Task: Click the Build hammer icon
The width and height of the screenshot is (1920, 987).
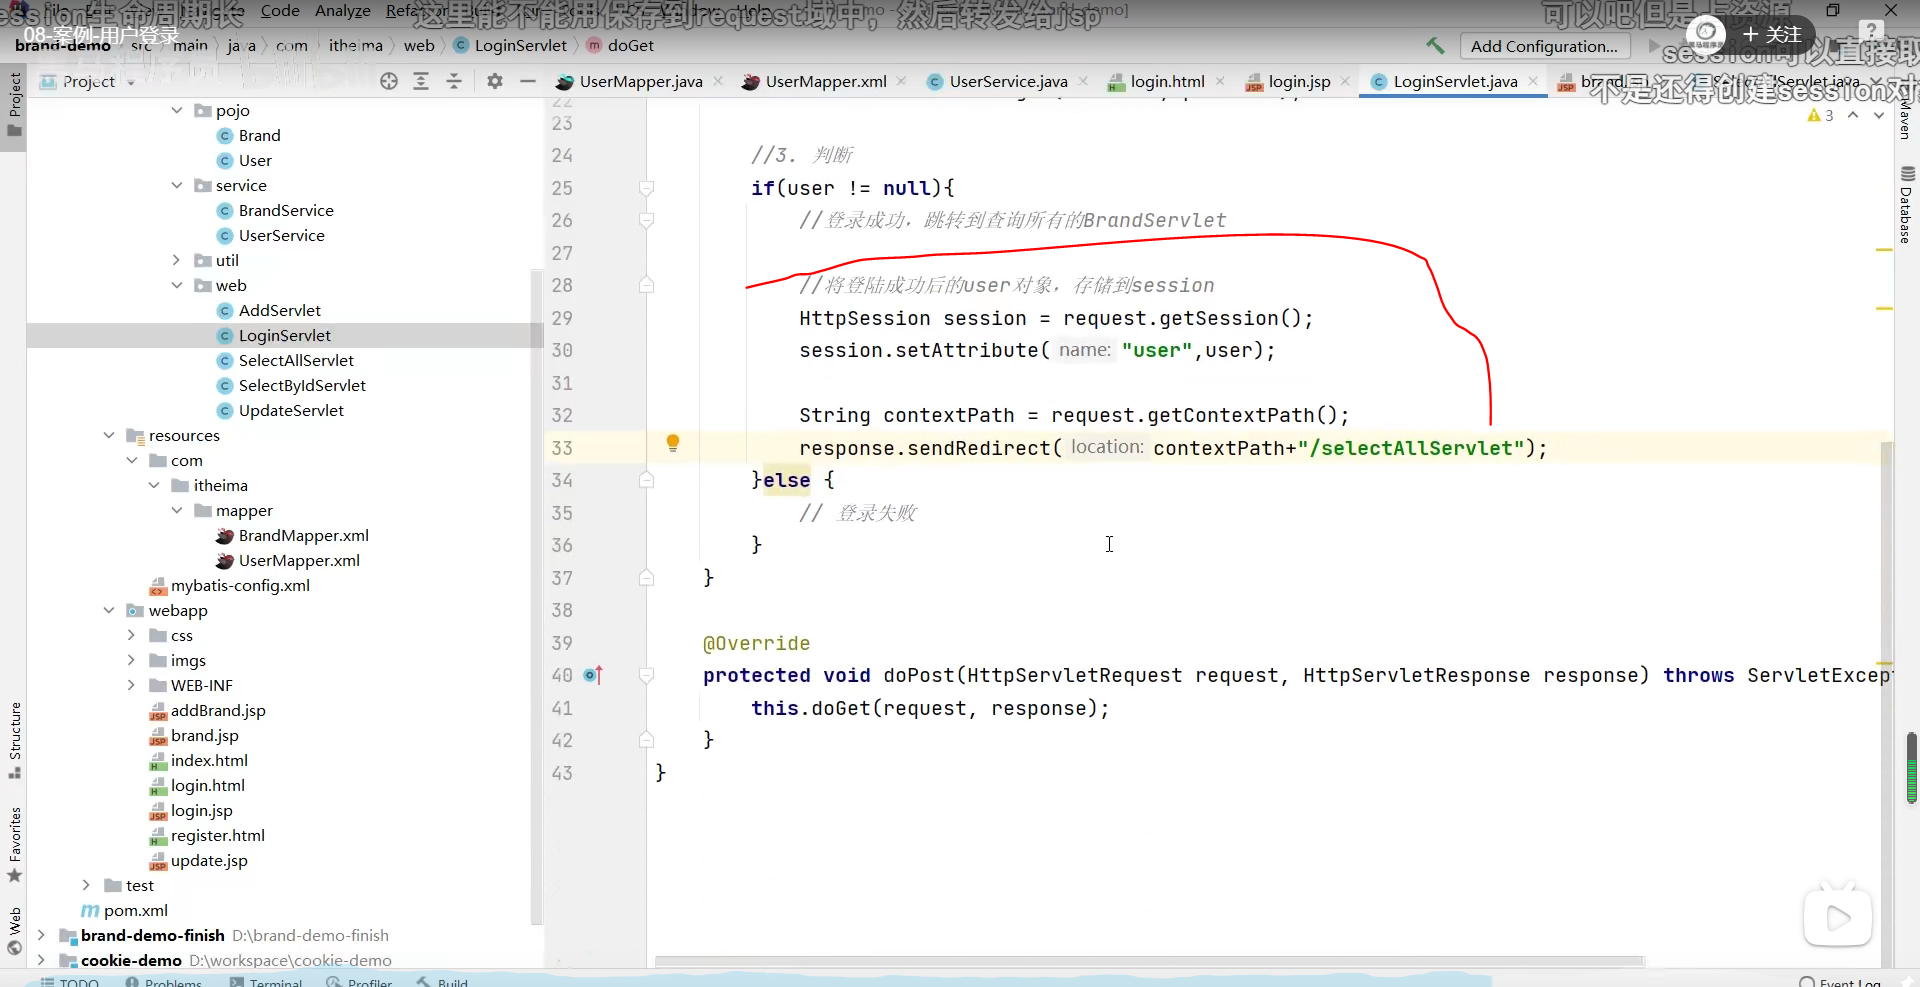Action: 1435,46
